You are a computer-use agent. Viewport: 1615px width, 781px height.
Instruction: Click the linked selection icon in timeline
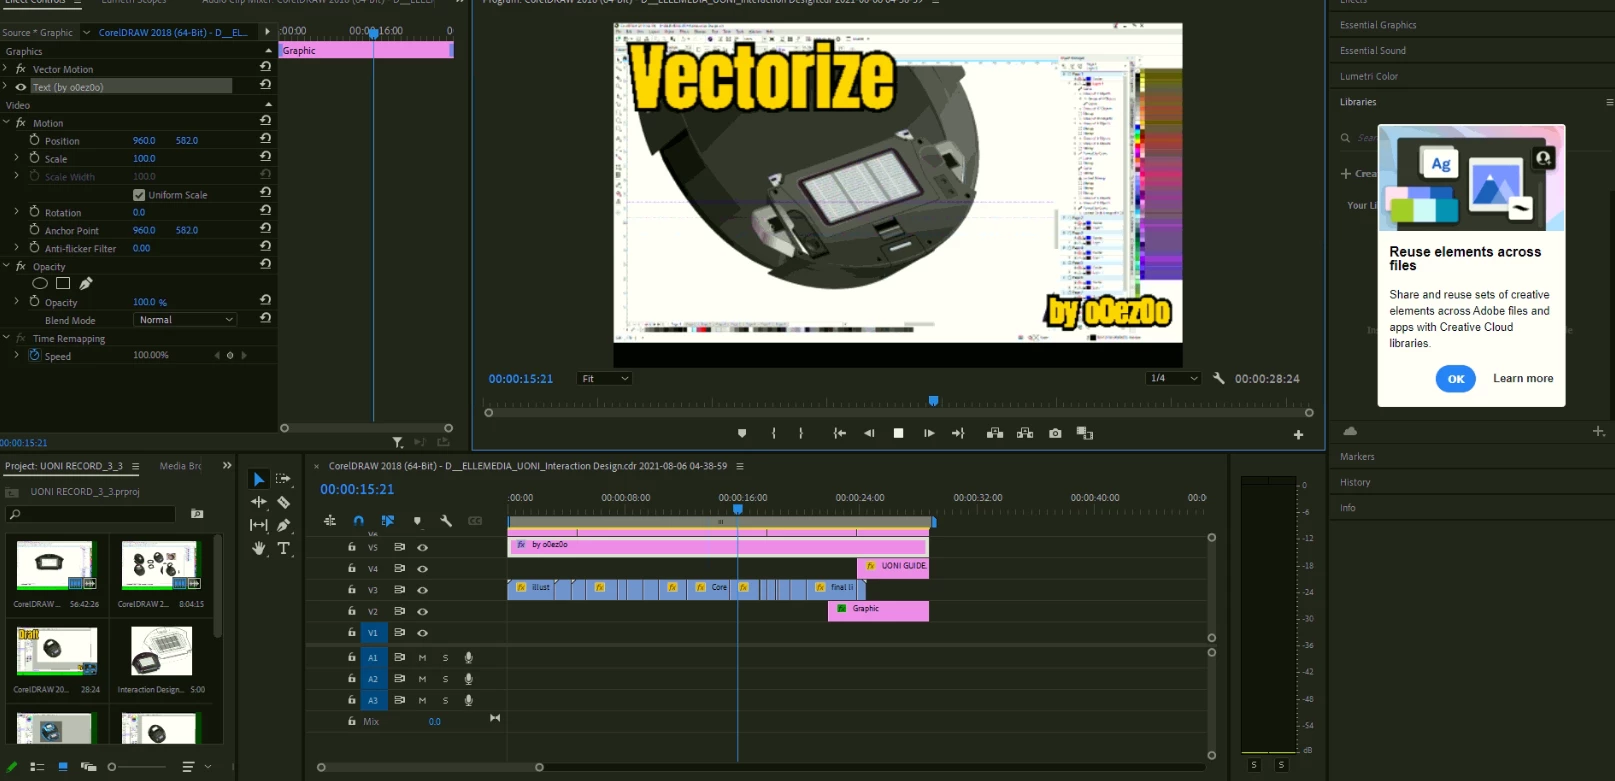[x=388, y=520]
